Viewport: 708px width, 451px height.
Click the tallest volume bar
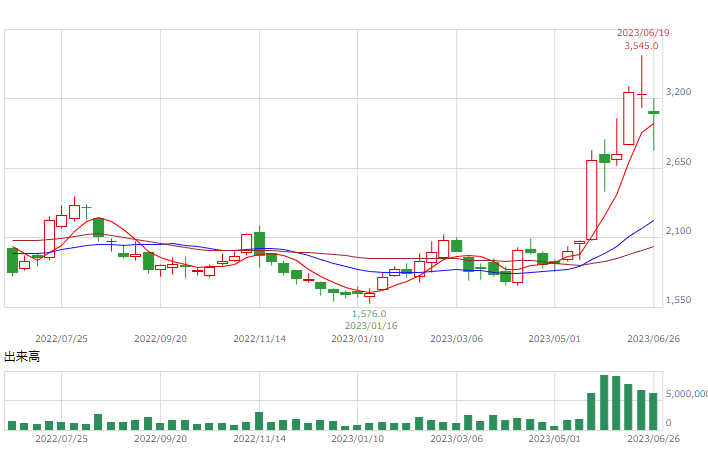(x=604, y=402)
